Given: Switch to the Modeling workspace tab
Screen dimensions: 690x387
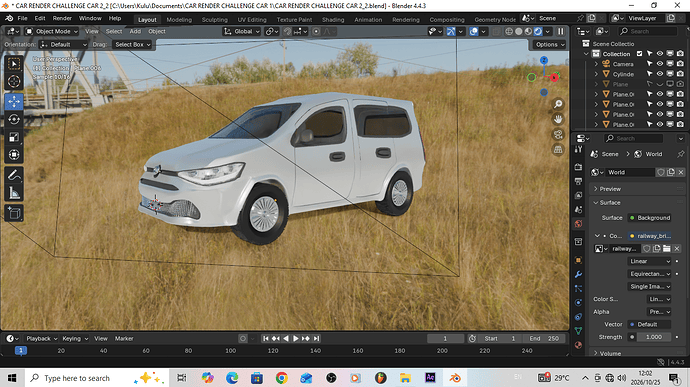Looking at the screenshot, I should point(179,19).
